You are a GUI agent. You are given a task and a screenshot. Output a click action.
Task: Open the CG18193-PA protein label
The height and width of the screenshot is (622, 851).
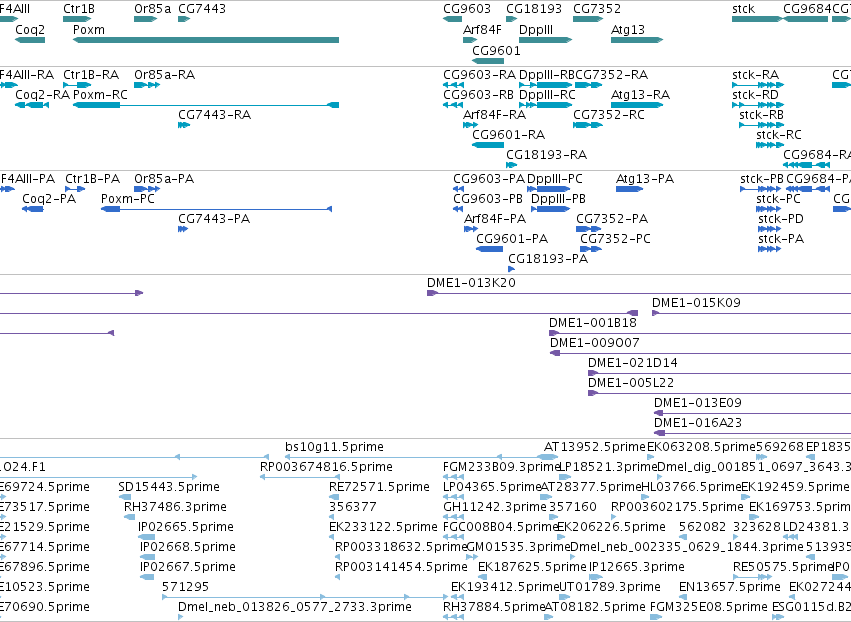548,259
